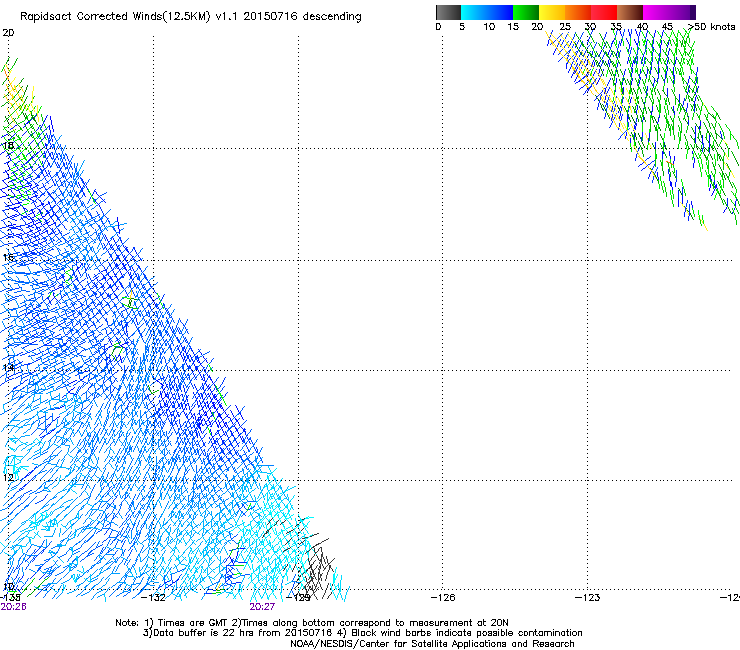Click the longitude "-132" axis label
The image size is (740, 650).
point(153,598)
